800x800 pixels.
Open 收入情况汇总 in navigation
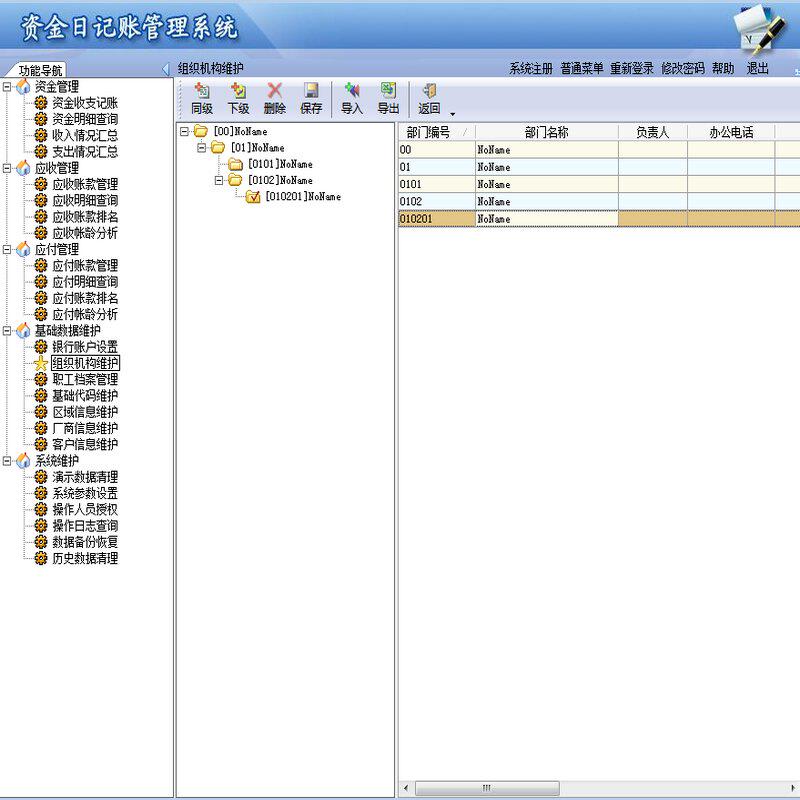coord(85,136)
